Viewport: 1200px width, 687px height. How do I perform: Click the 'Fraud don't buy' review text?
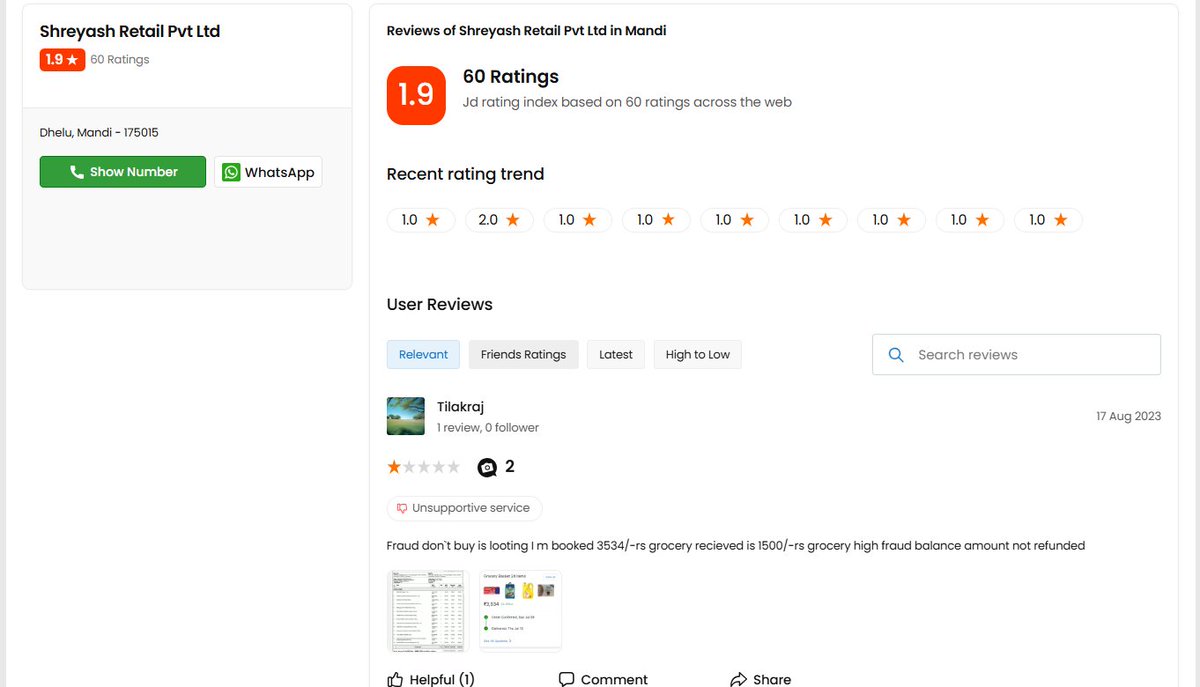tap(736, 546)
